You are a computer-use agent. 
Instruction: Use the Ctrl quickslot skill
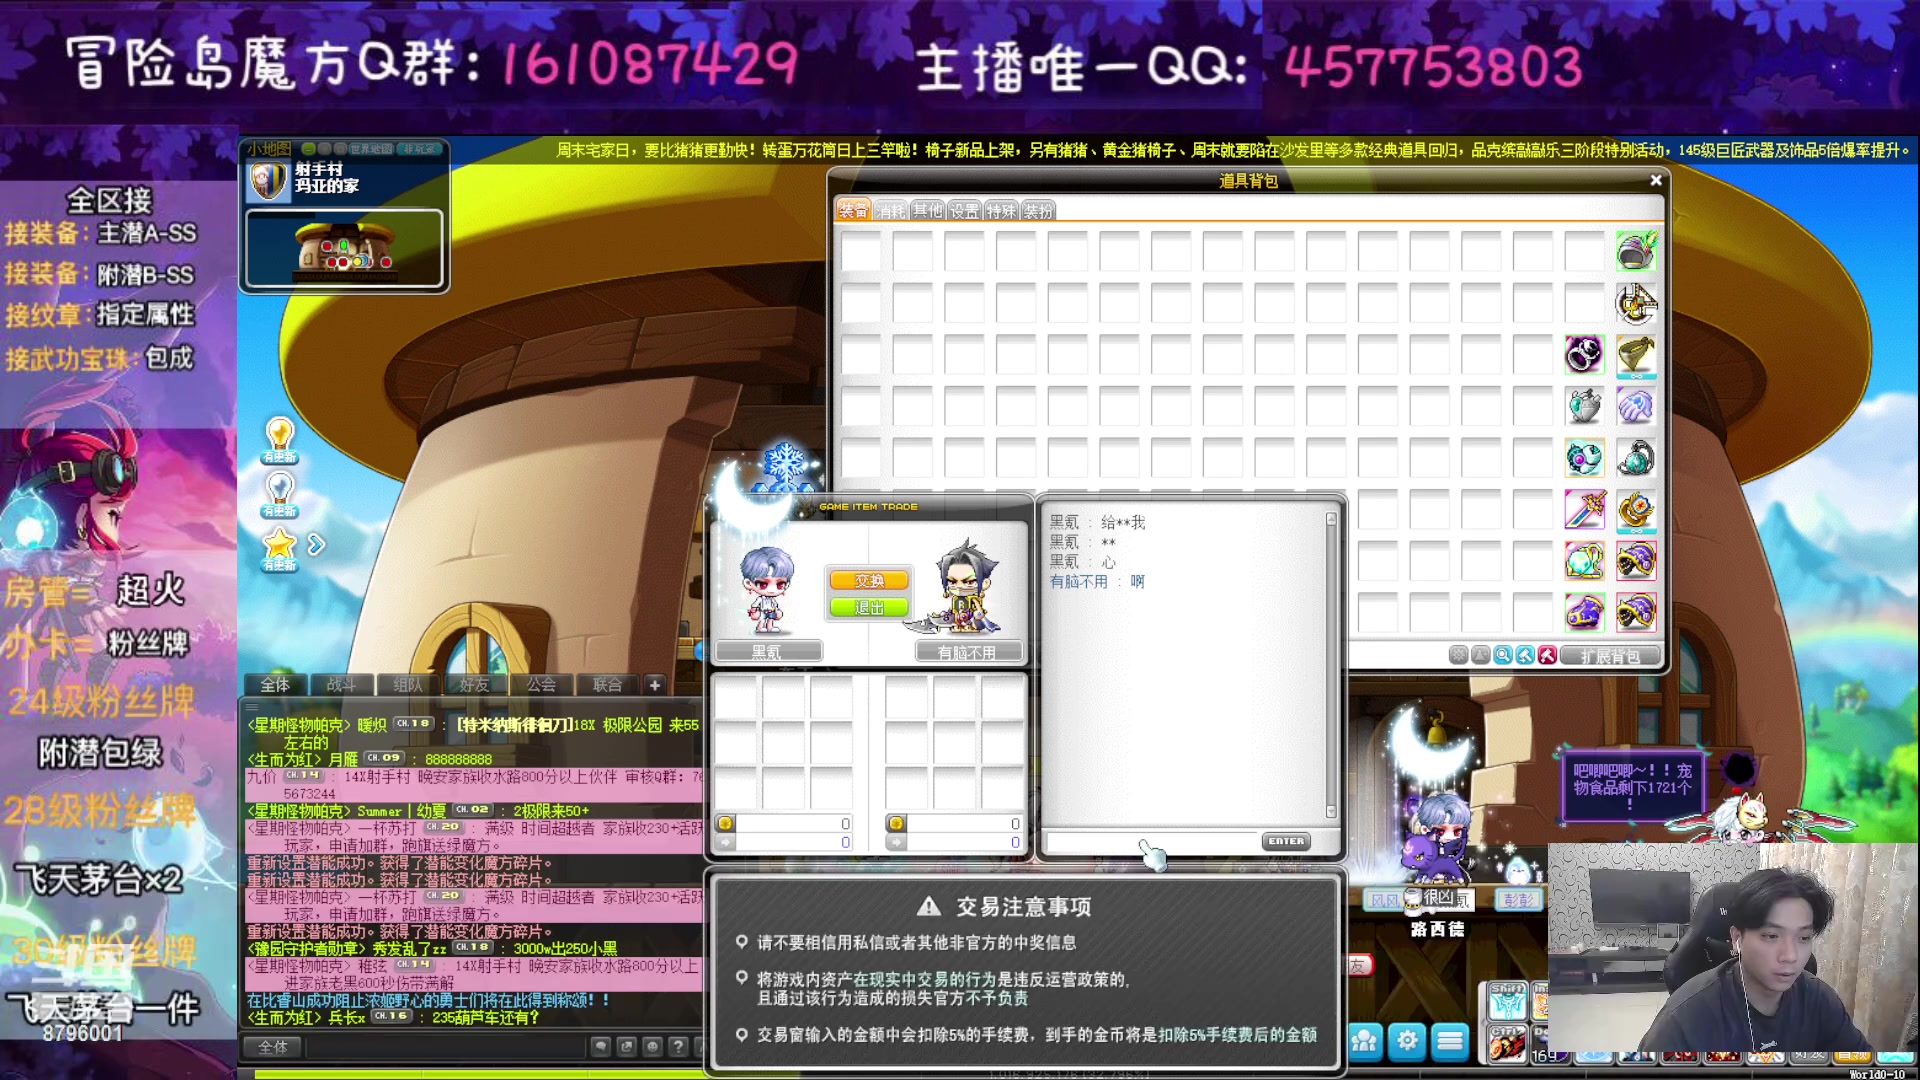[1507, 1043]
